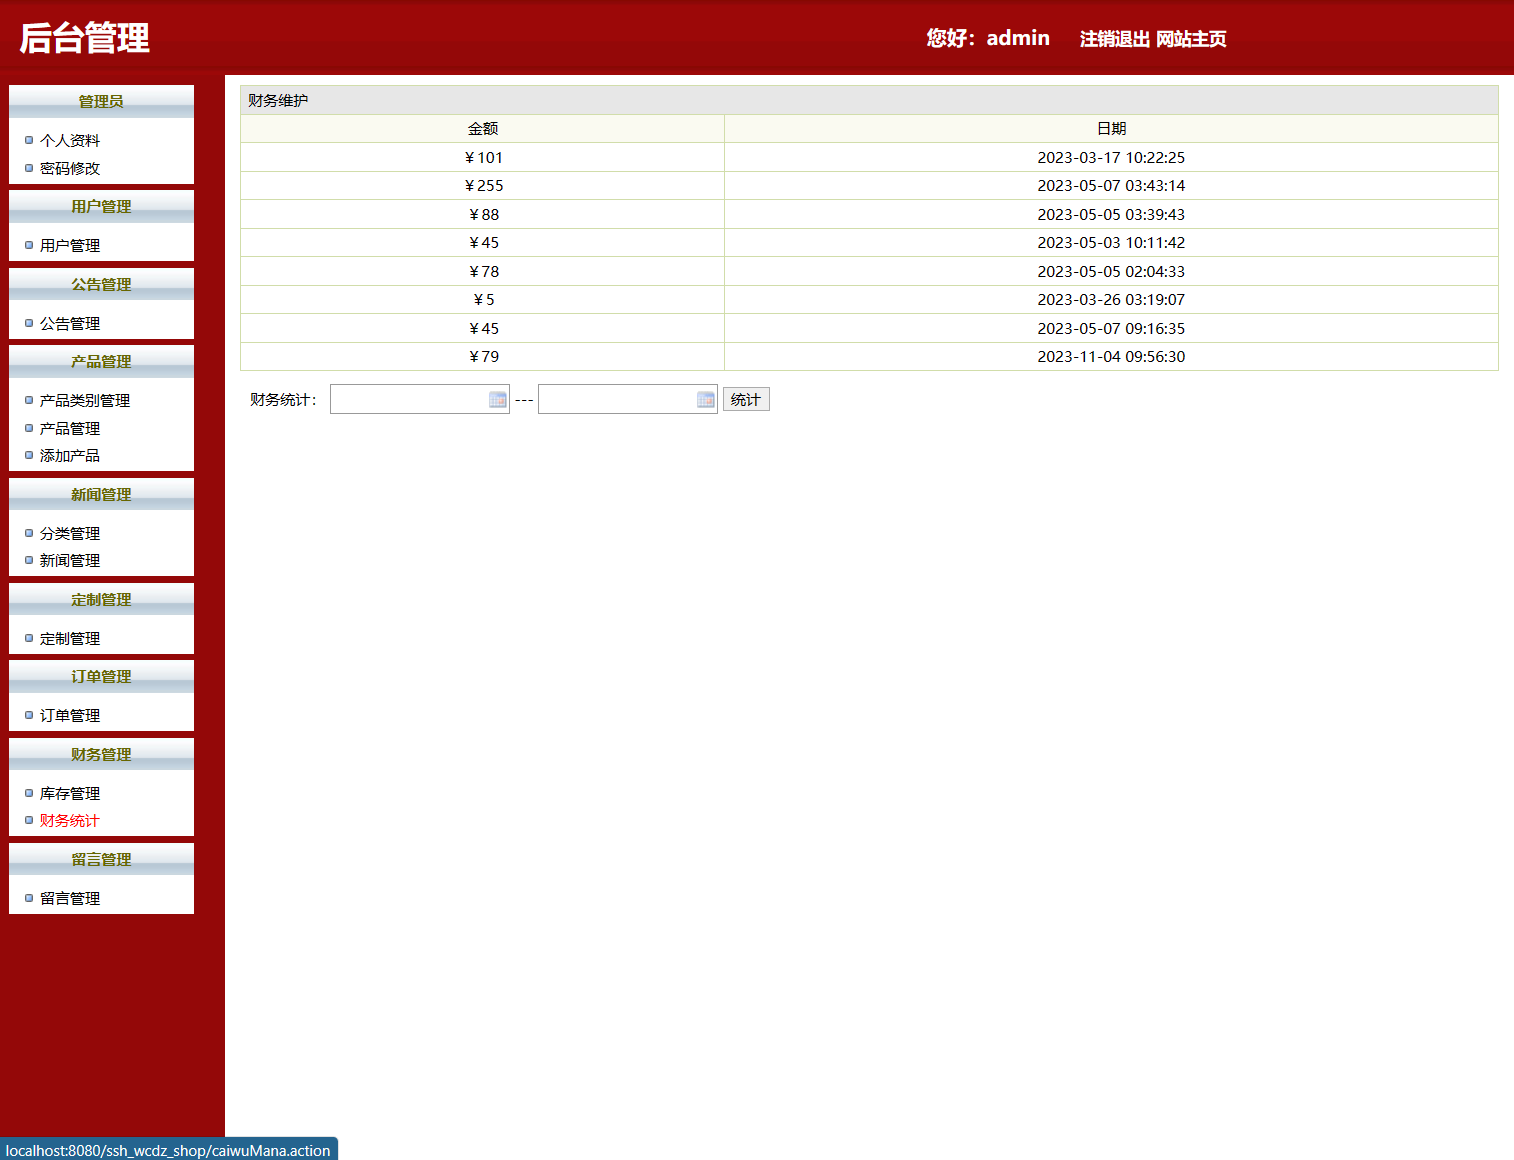This screenshot has width=1514, height=1160.
Task: Click the ¥101 amount cell
Action: [483, 158]
